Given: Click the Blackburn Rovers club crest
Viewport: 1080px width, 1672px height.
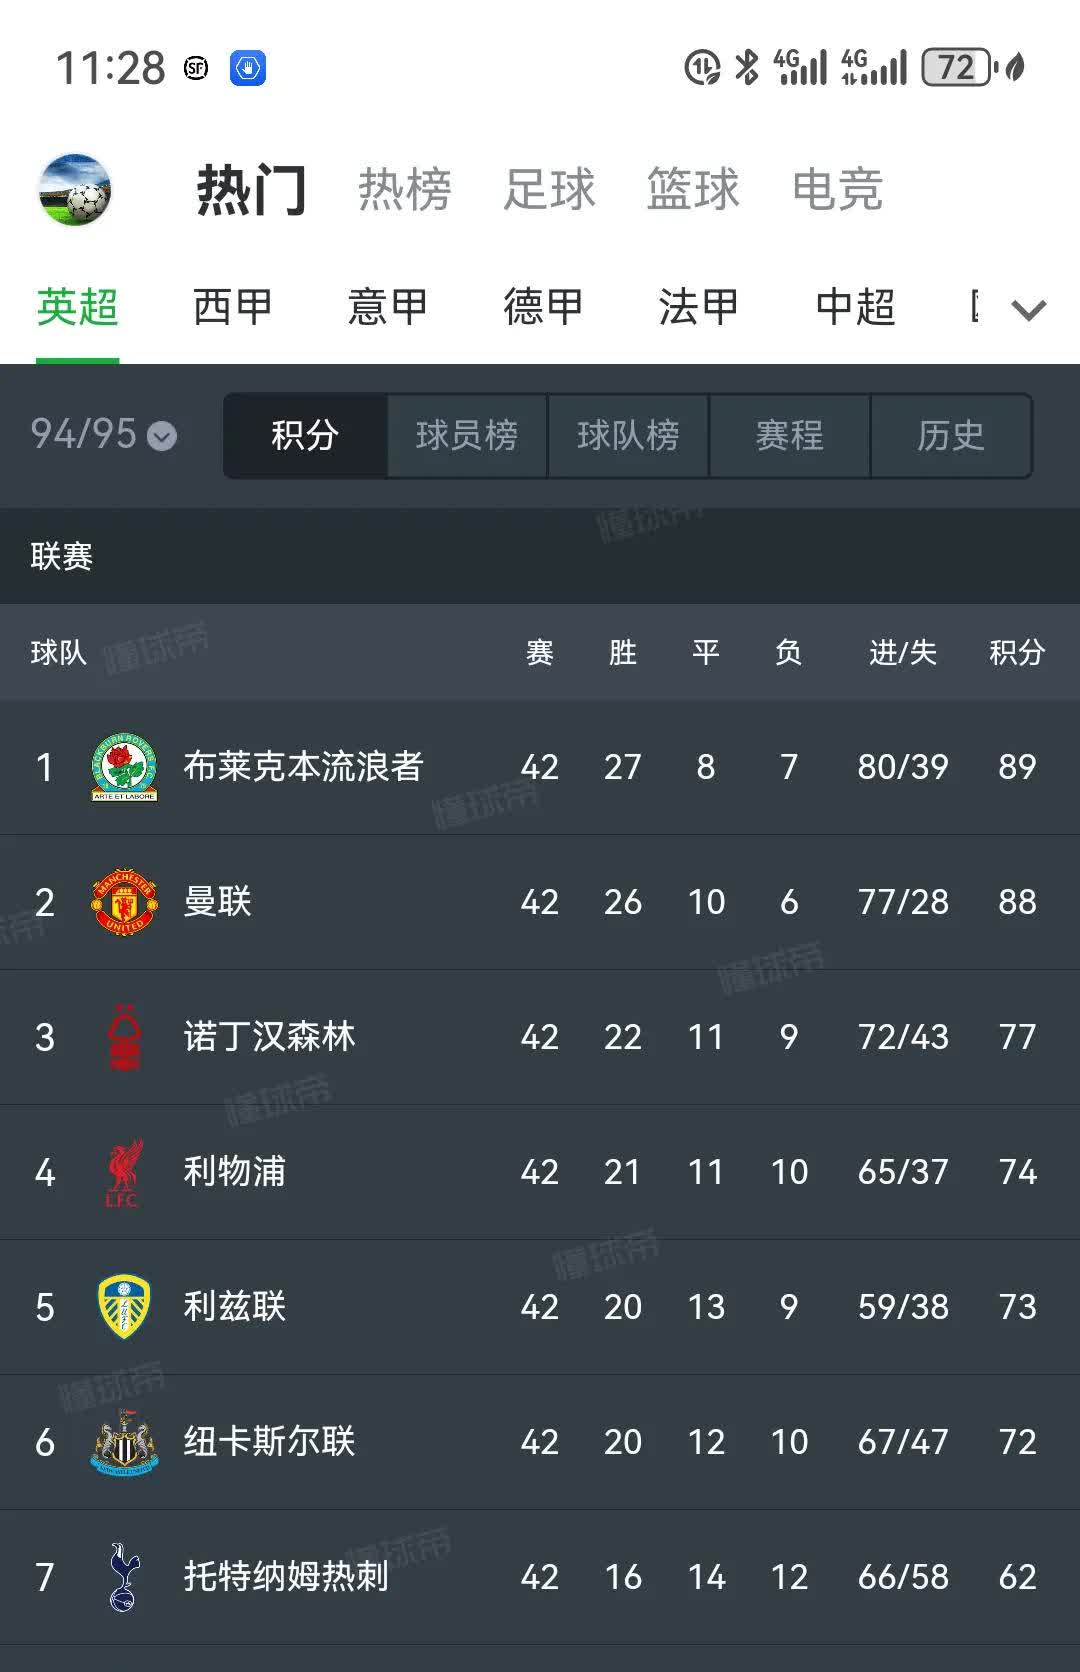Looking at the screenshot, I should click(x=124, y=765).
